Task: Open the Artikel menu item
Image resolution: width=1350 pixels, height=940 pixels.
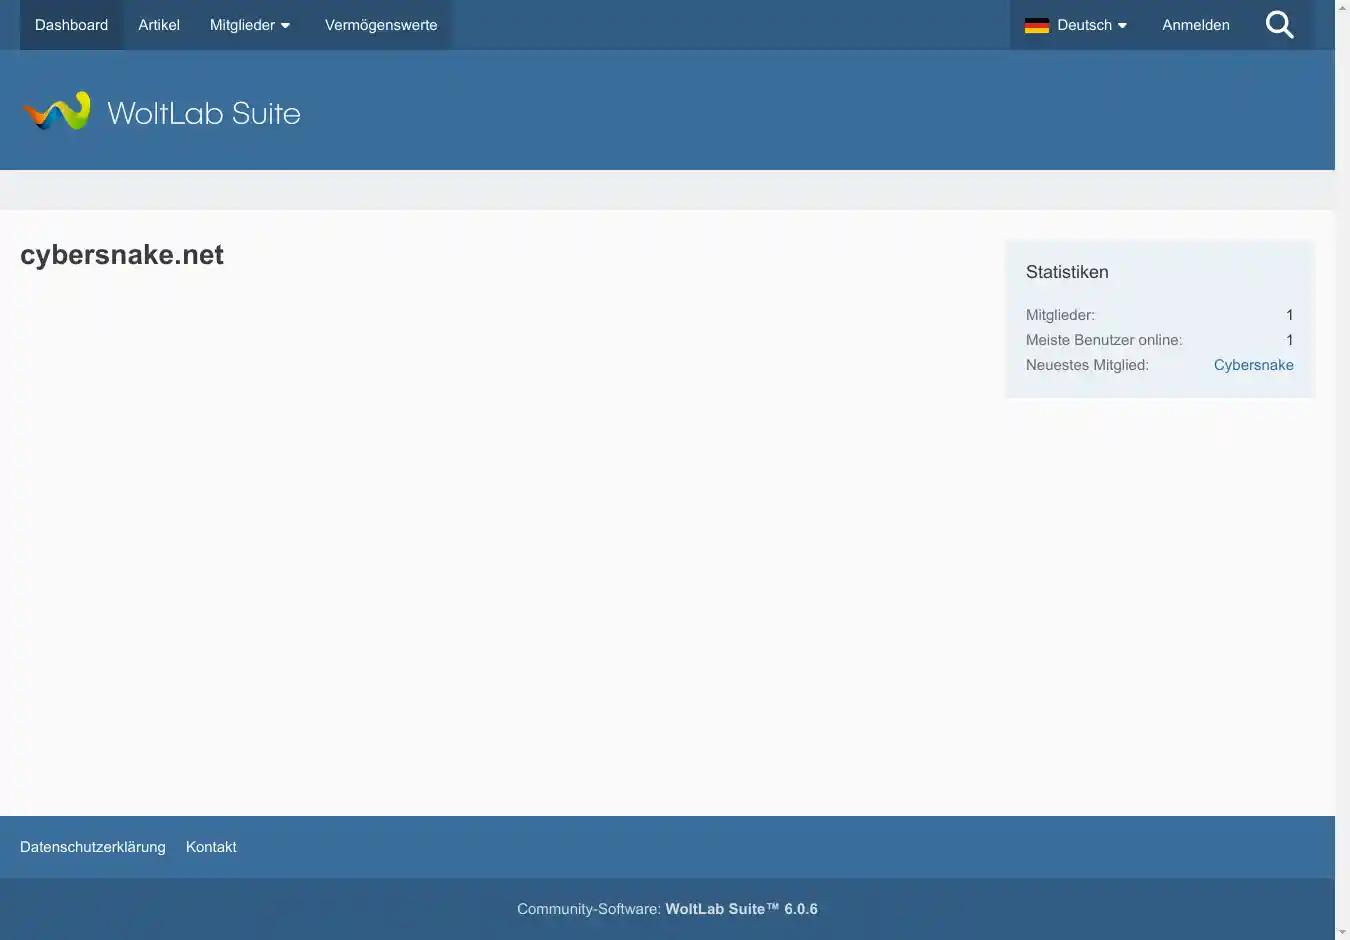Action: (159, 25)
